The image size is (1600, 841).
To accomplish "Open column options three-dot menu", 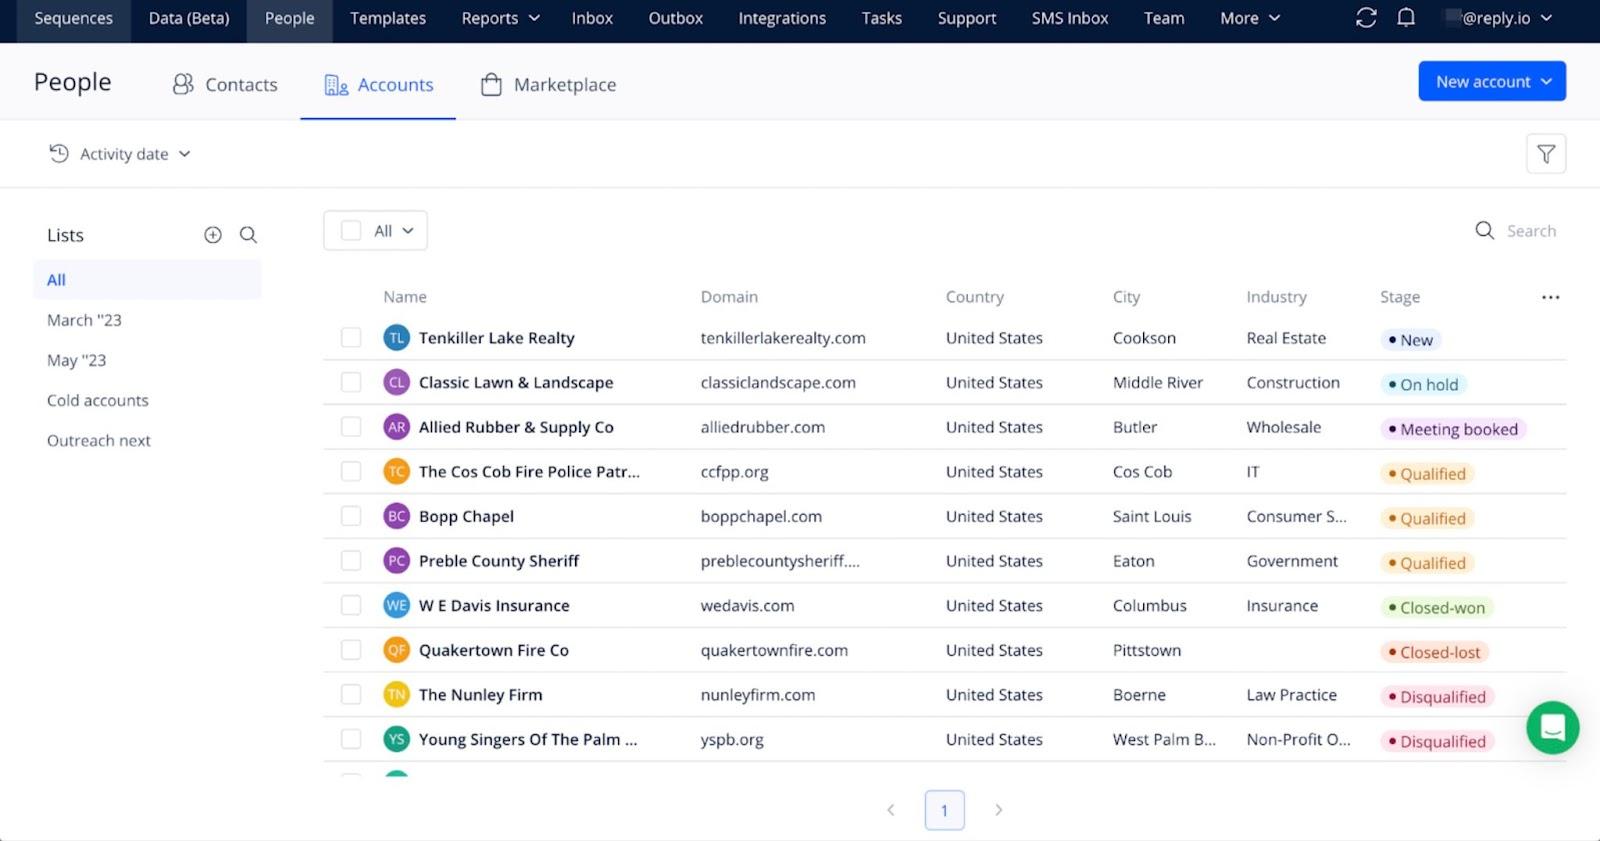I will (x=1550, y=297).
